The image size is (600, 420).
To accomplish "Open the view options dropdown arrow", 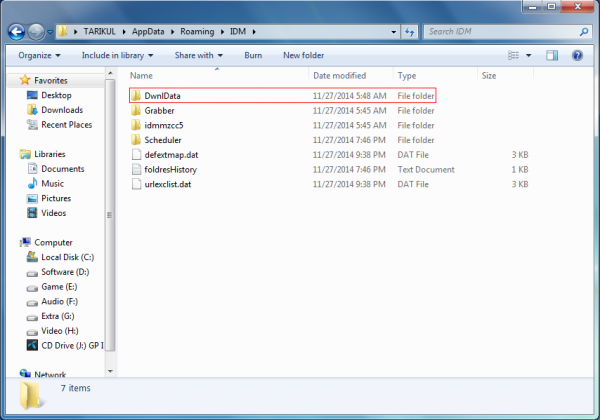I will (528, 56).
